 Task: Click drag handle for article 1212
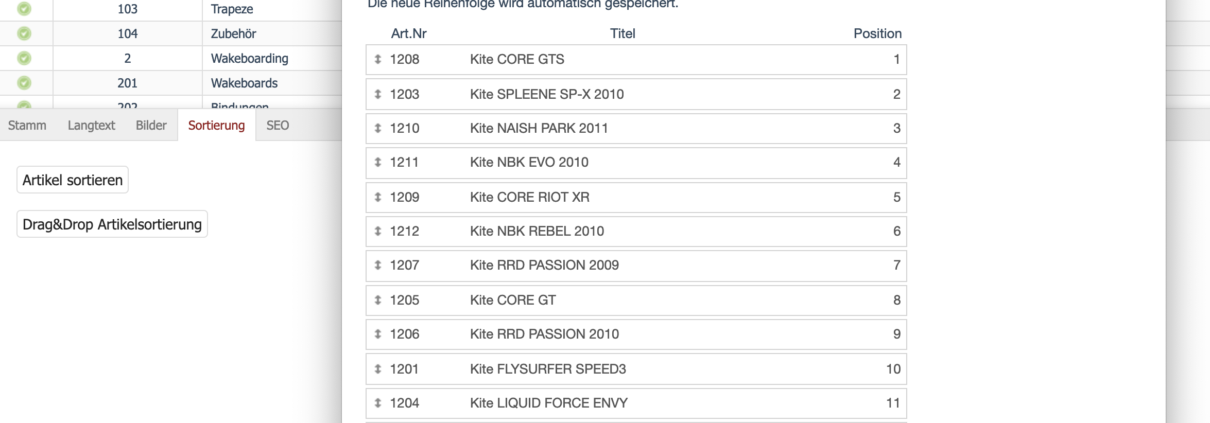[378, 232]
